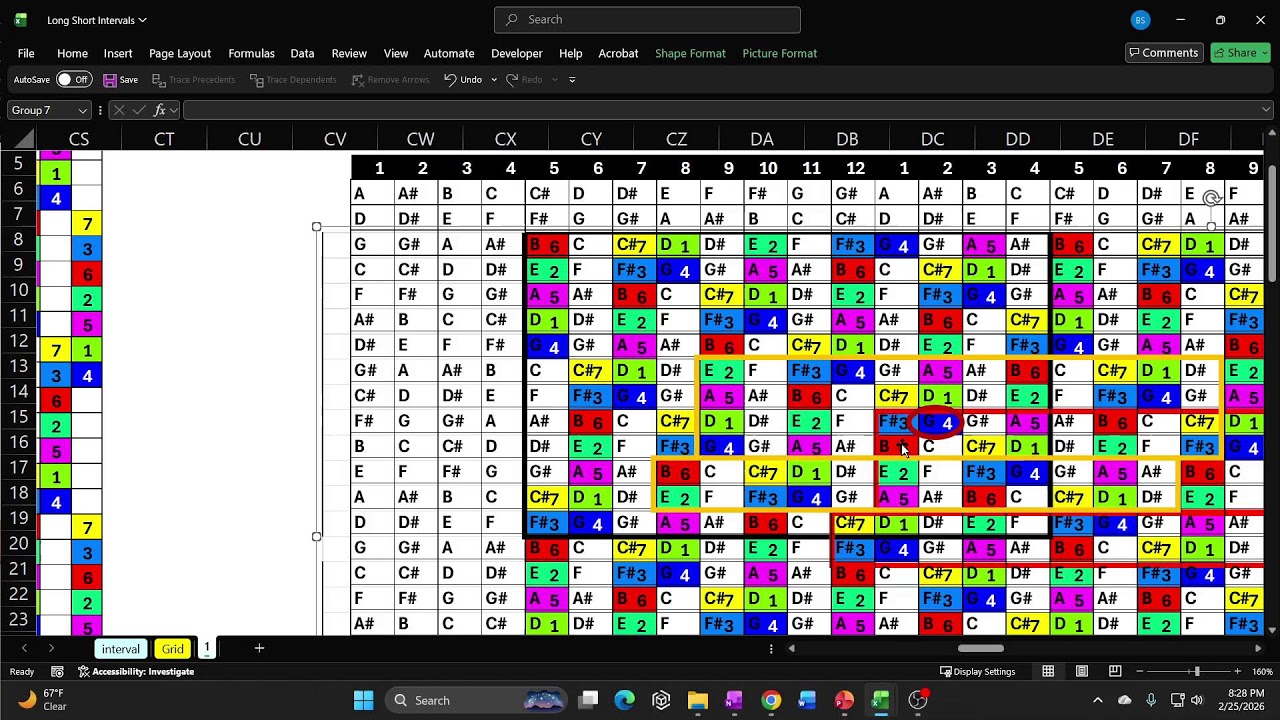The height and width of the screenshot is (720, 1280).
Task: Click the picture rotation handle near top-right
Action: tap(1211, 198)
